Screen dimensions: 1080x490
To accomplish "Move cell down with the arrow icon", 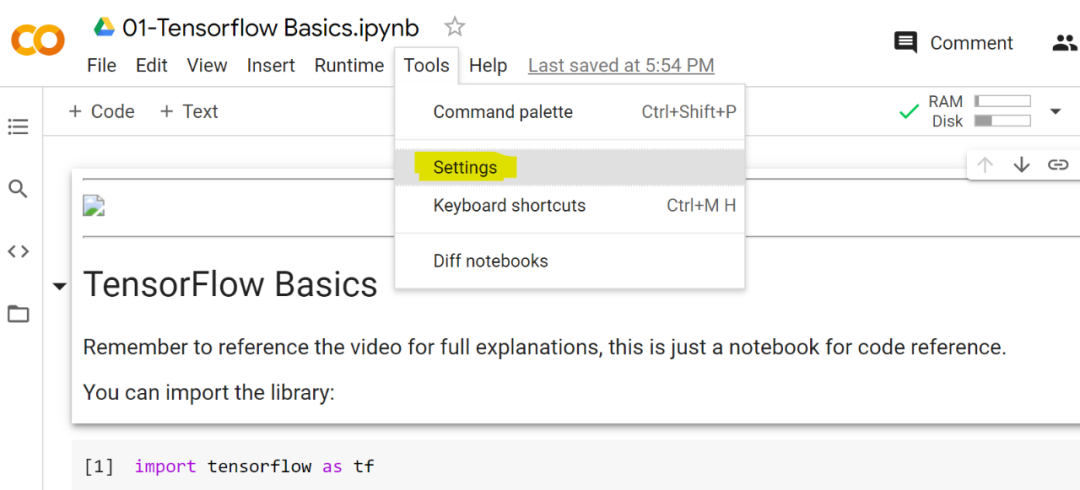I will point(1021,165).
